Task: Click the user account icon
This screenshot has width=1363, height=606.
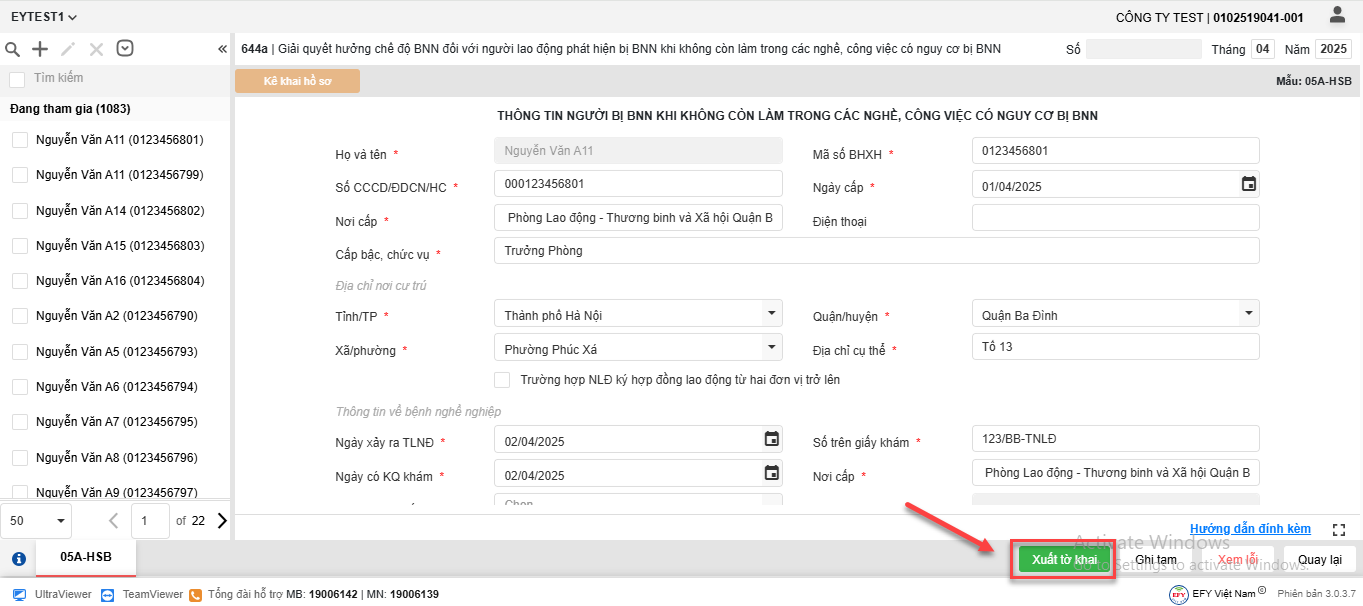Action: pyautogui.click(x=1337, y=16)
